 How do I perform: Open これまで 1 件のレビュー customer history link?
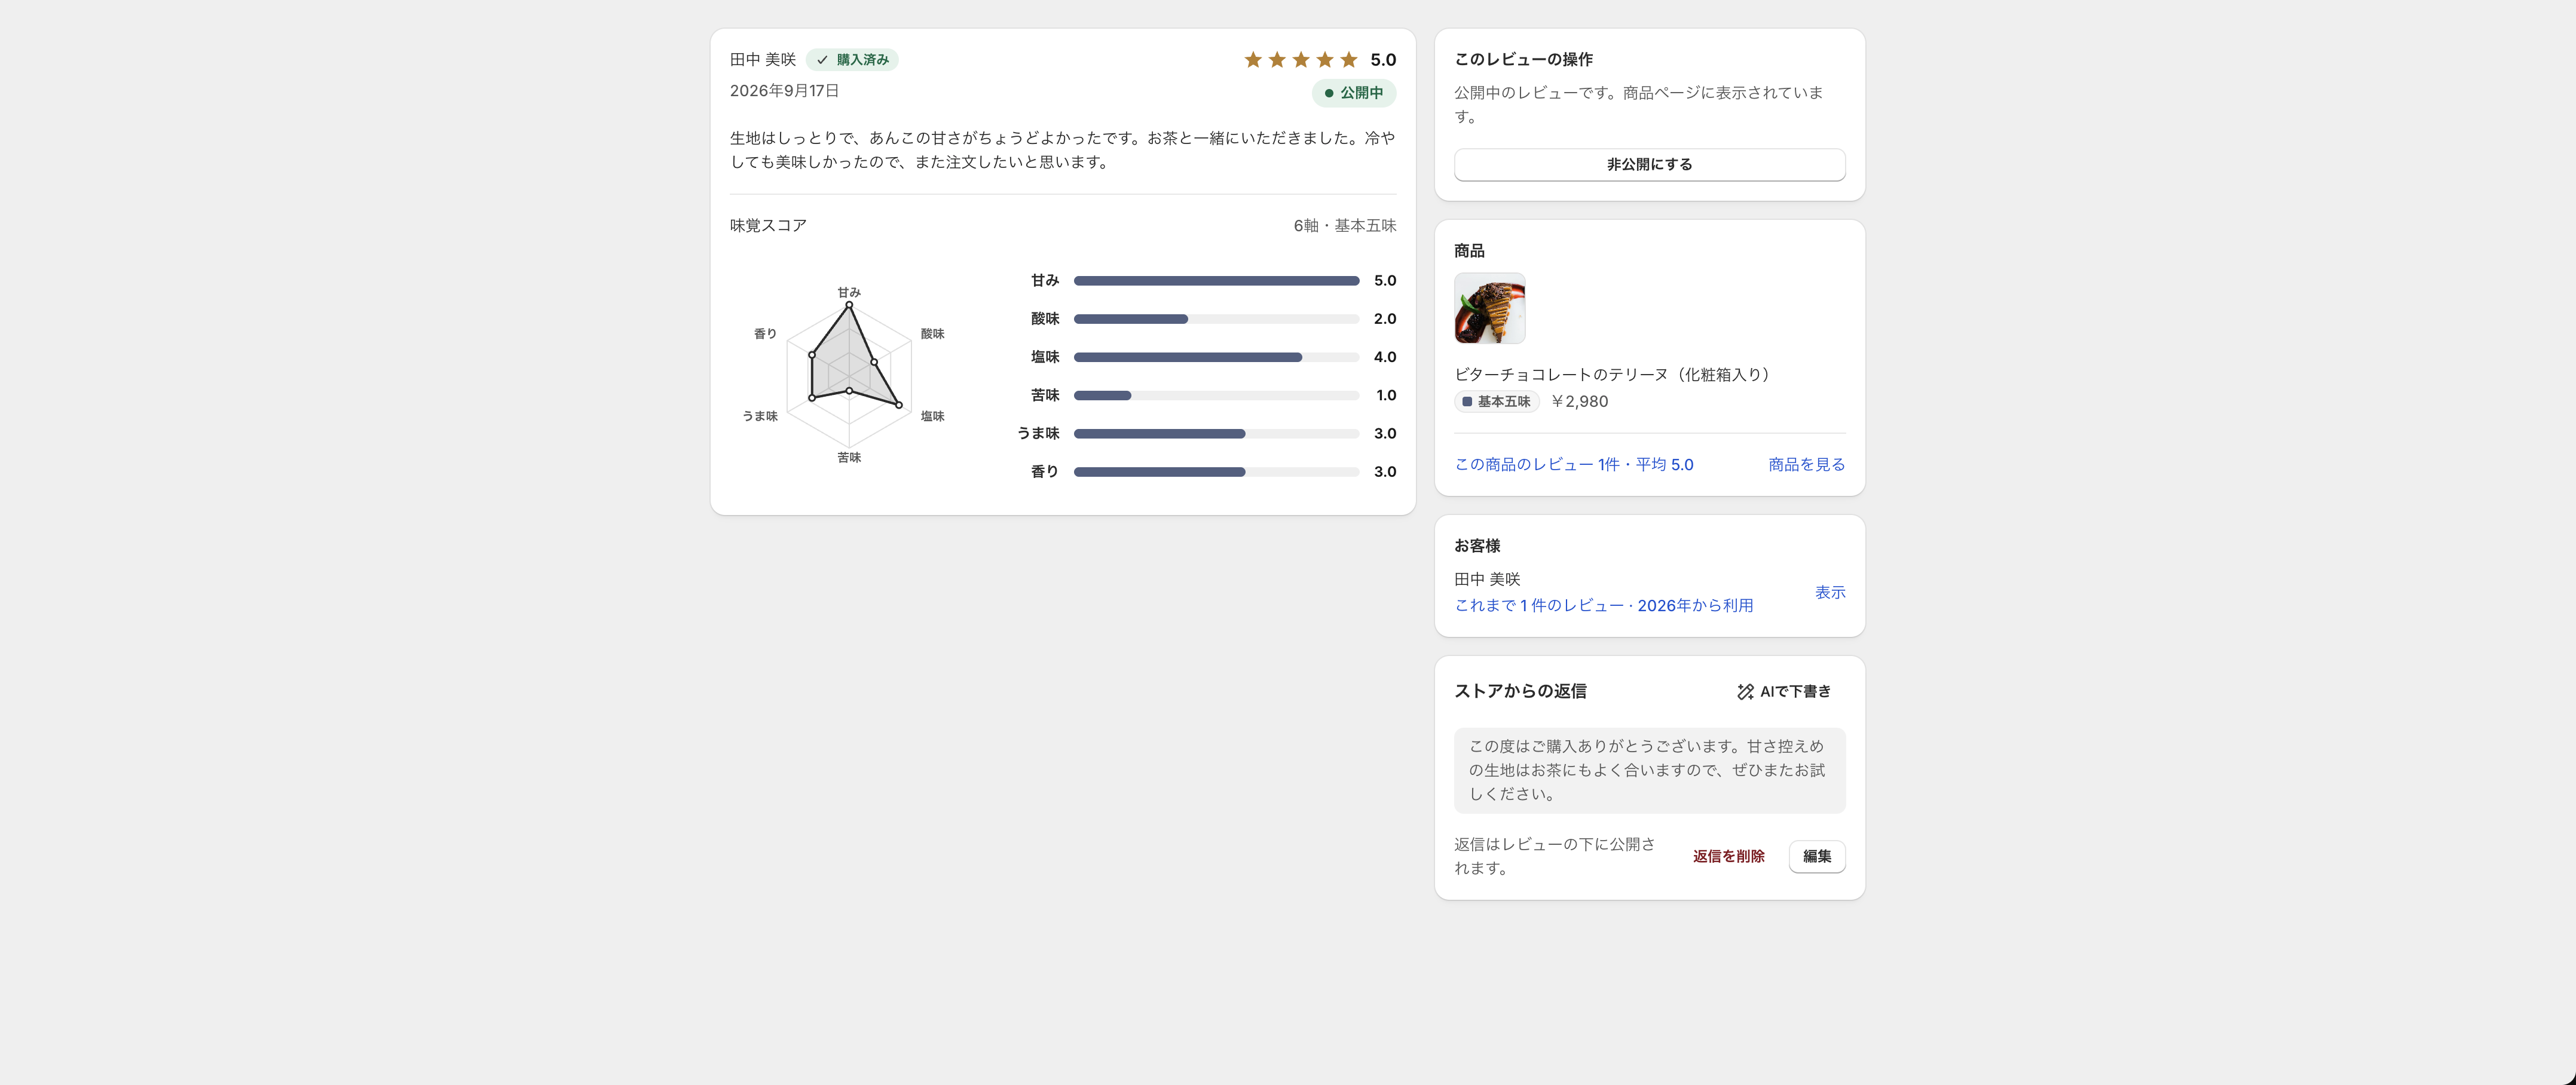pos(1603,606)
